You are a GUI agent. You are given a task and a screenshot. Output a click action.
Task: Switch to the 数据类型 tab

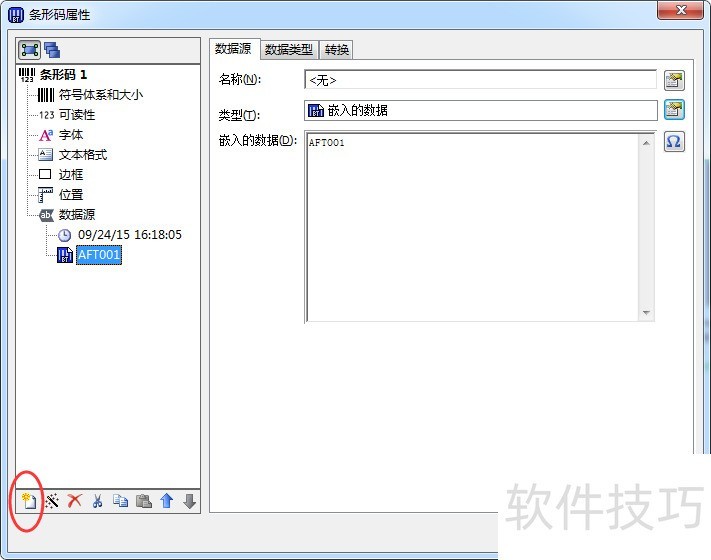point(288,50)
